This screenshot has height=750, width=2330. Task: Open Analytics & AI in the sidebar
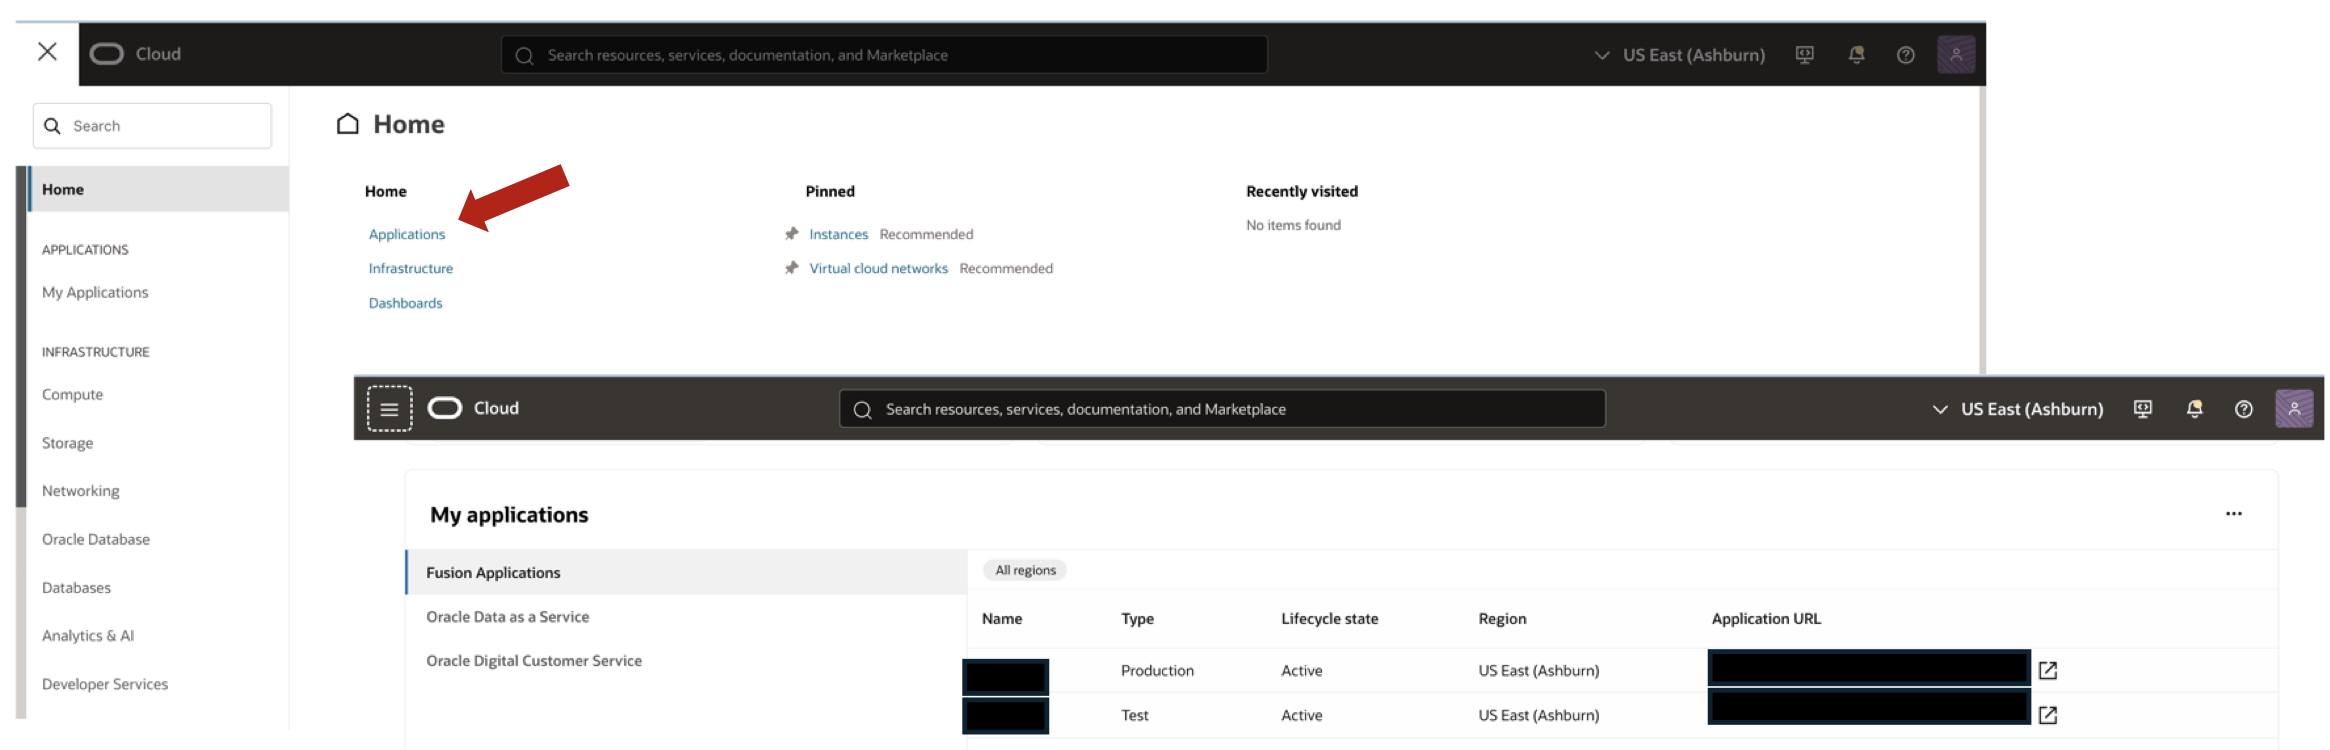point(88,636)
